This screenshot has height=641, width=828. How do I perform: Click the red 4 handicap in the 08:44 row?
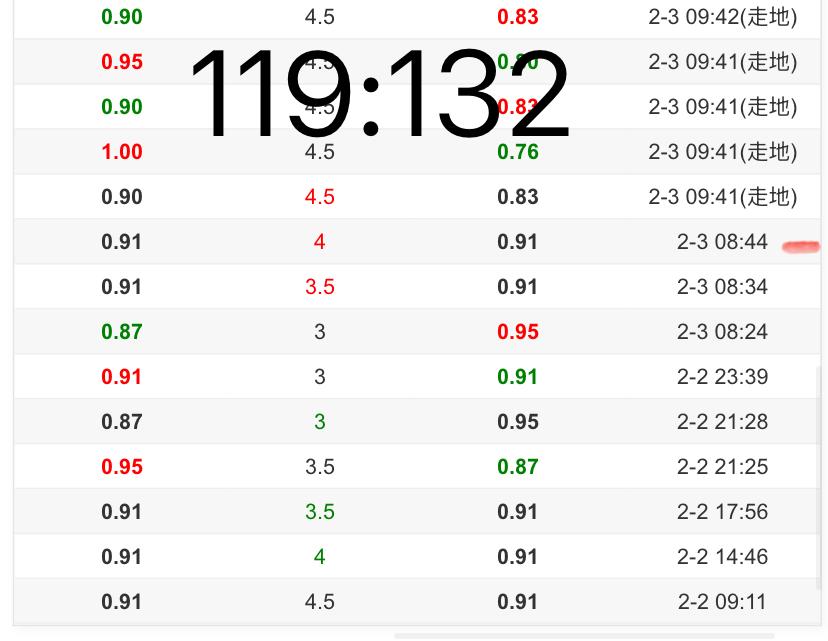(x=319, y=242)
